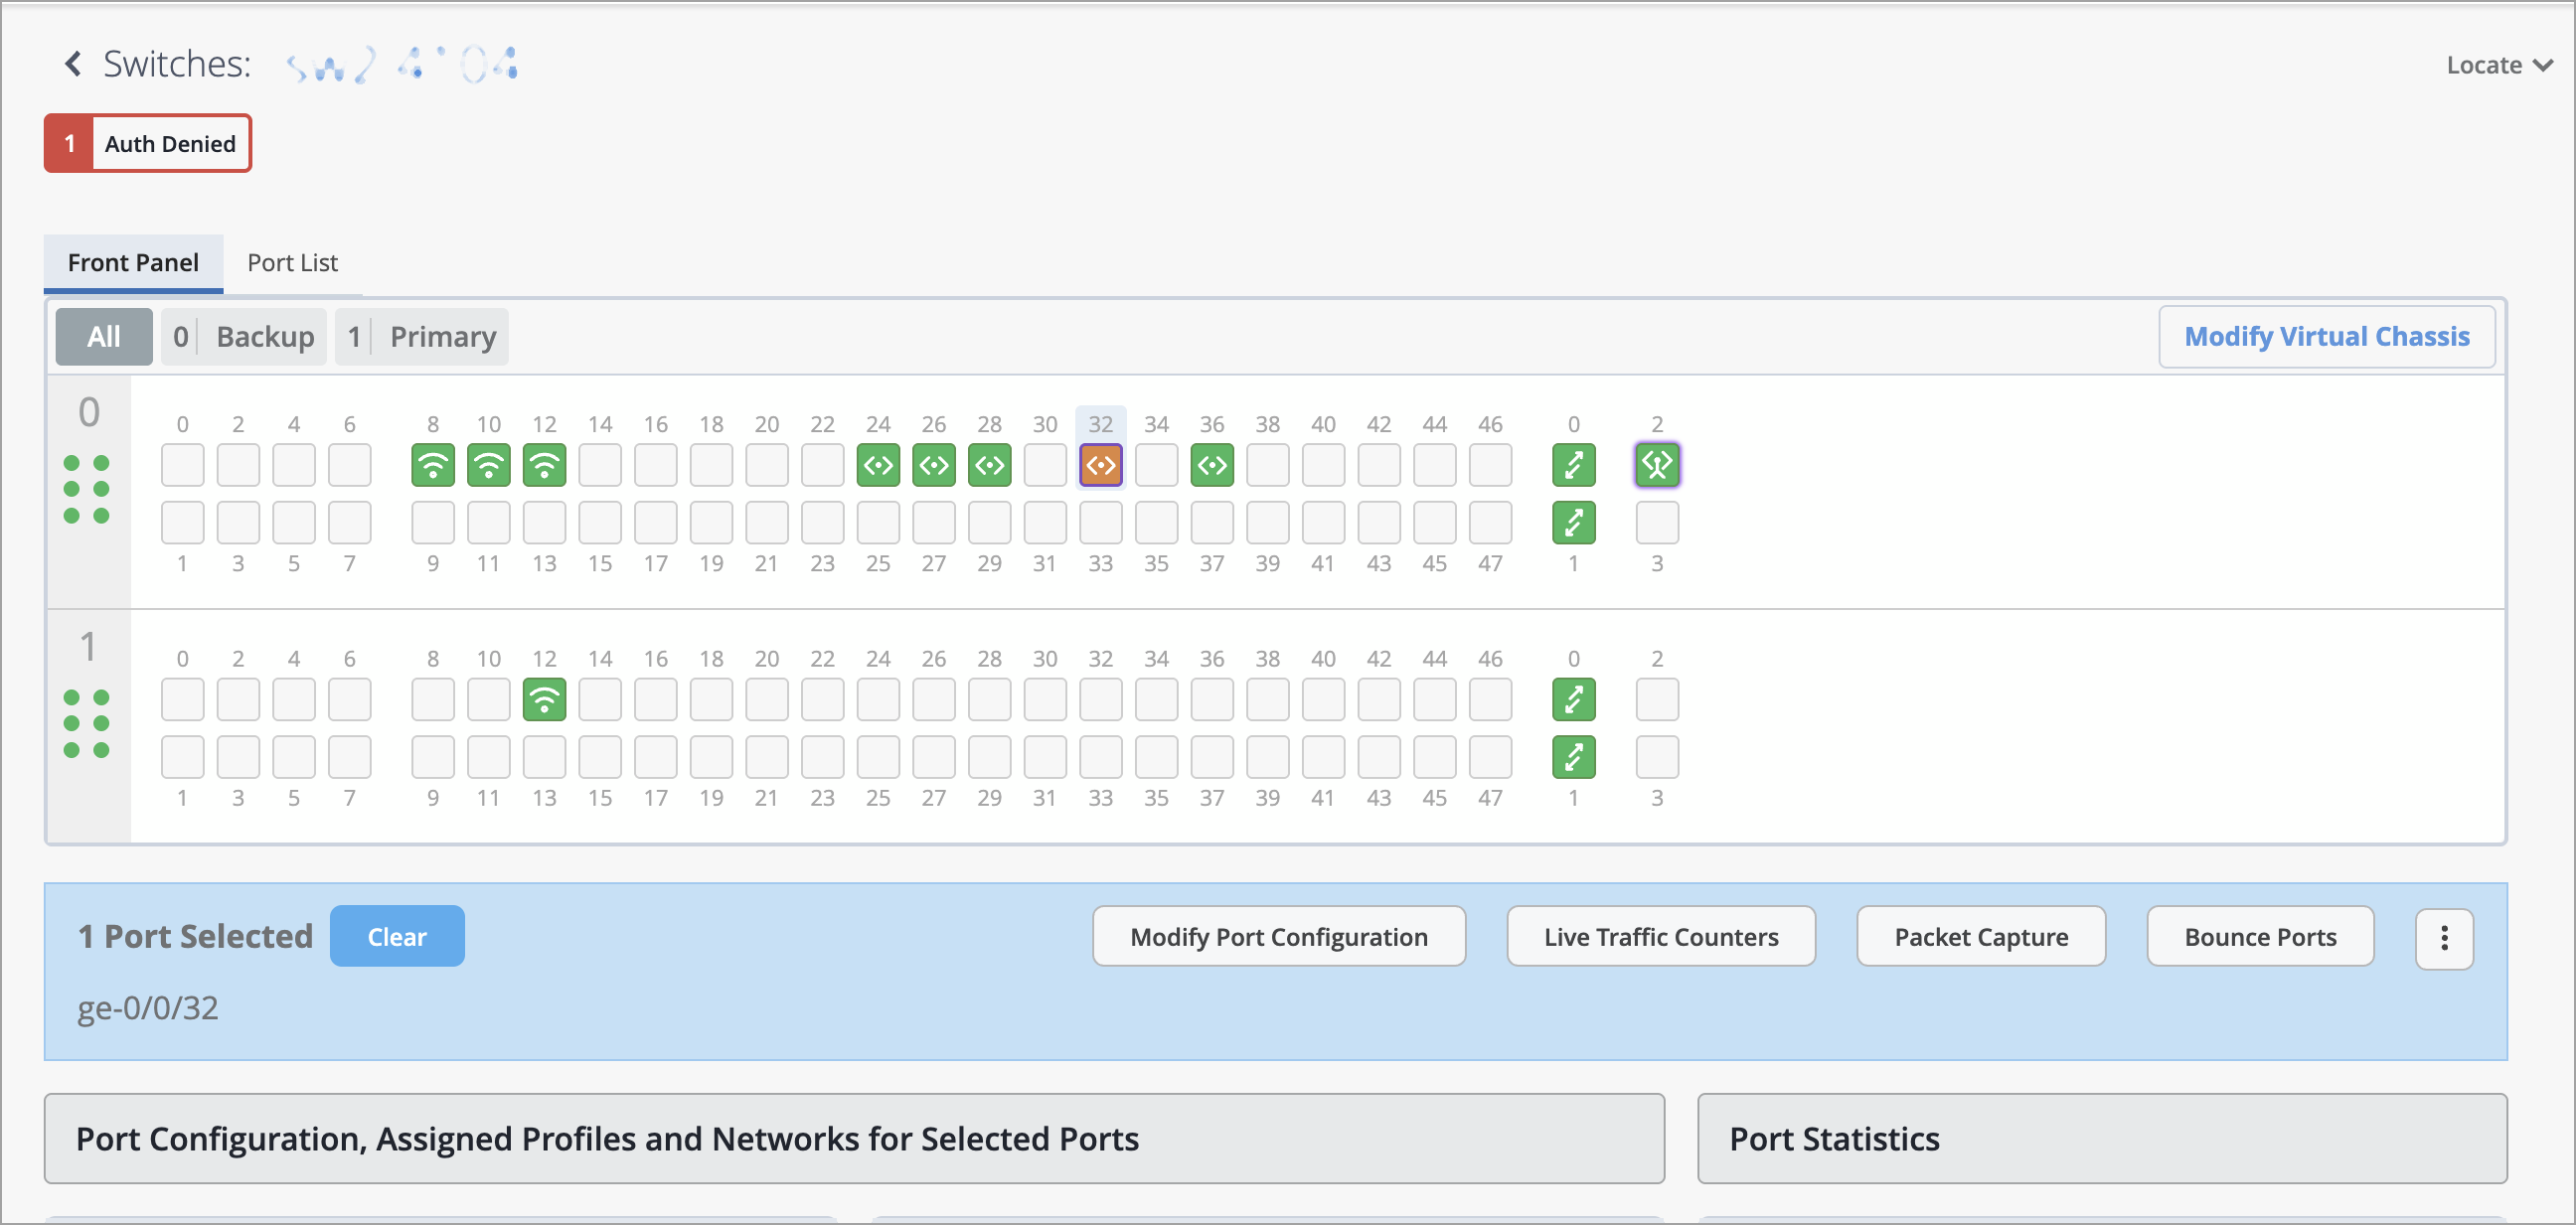2576x1225 pixels.
Task: Click the Modify Virtual Chassis button
Action: [2326, 337]
